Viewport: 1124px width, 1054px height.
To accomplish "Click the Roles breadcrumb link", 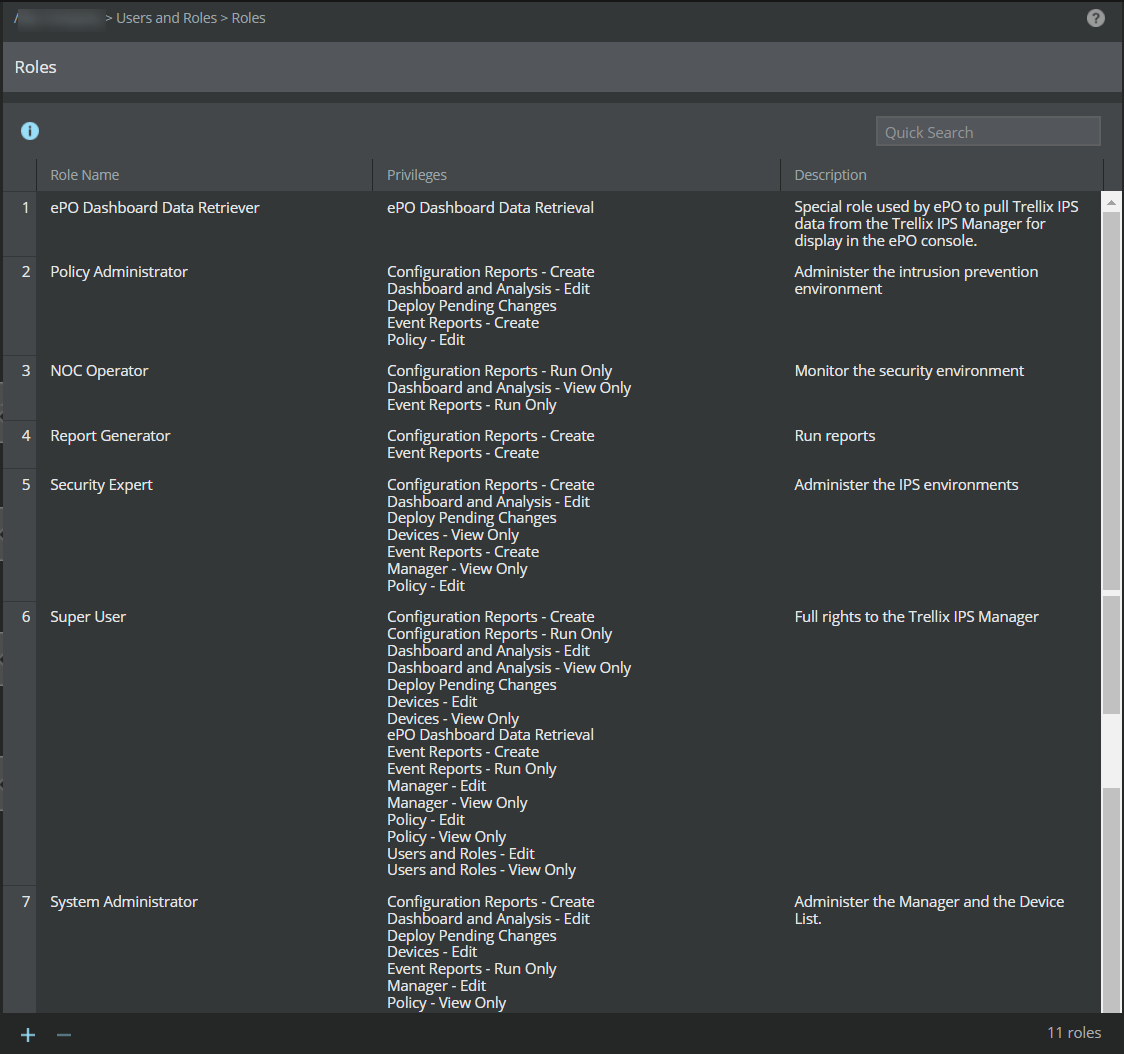I will coord(248,18).
